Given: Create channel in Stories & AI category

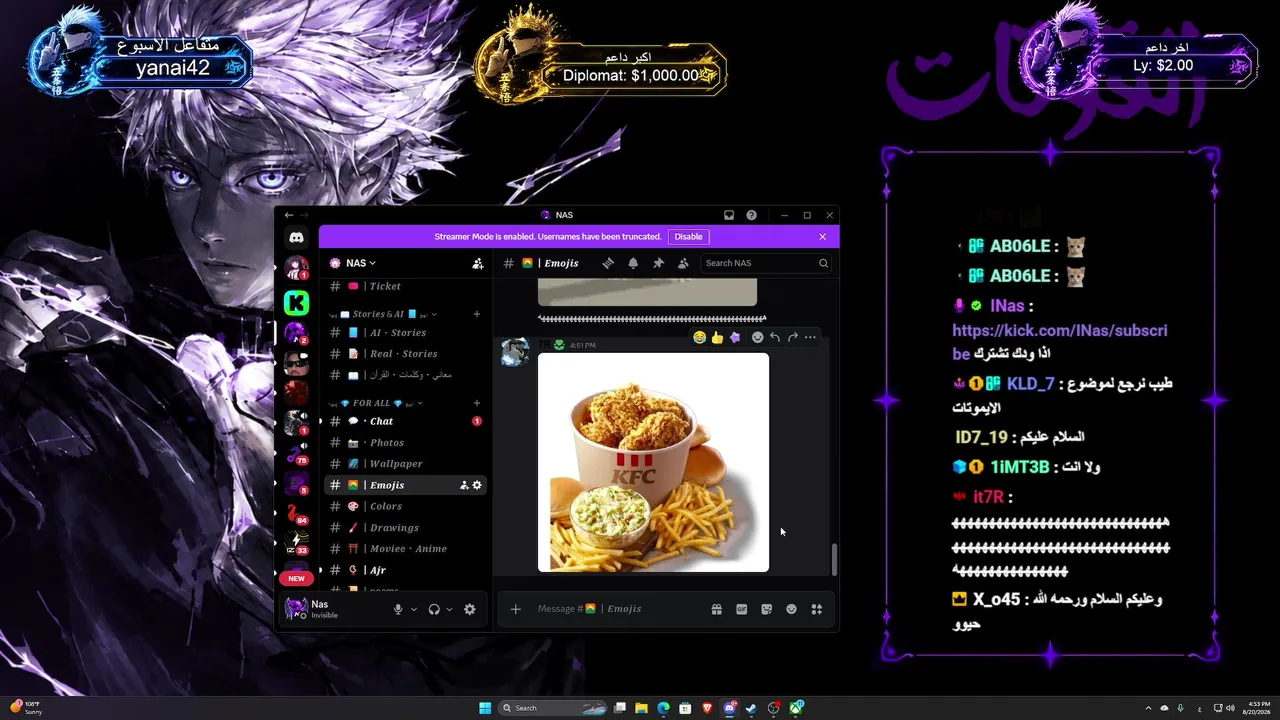Looking at the screenshot, I should click(x=477, y=314).
